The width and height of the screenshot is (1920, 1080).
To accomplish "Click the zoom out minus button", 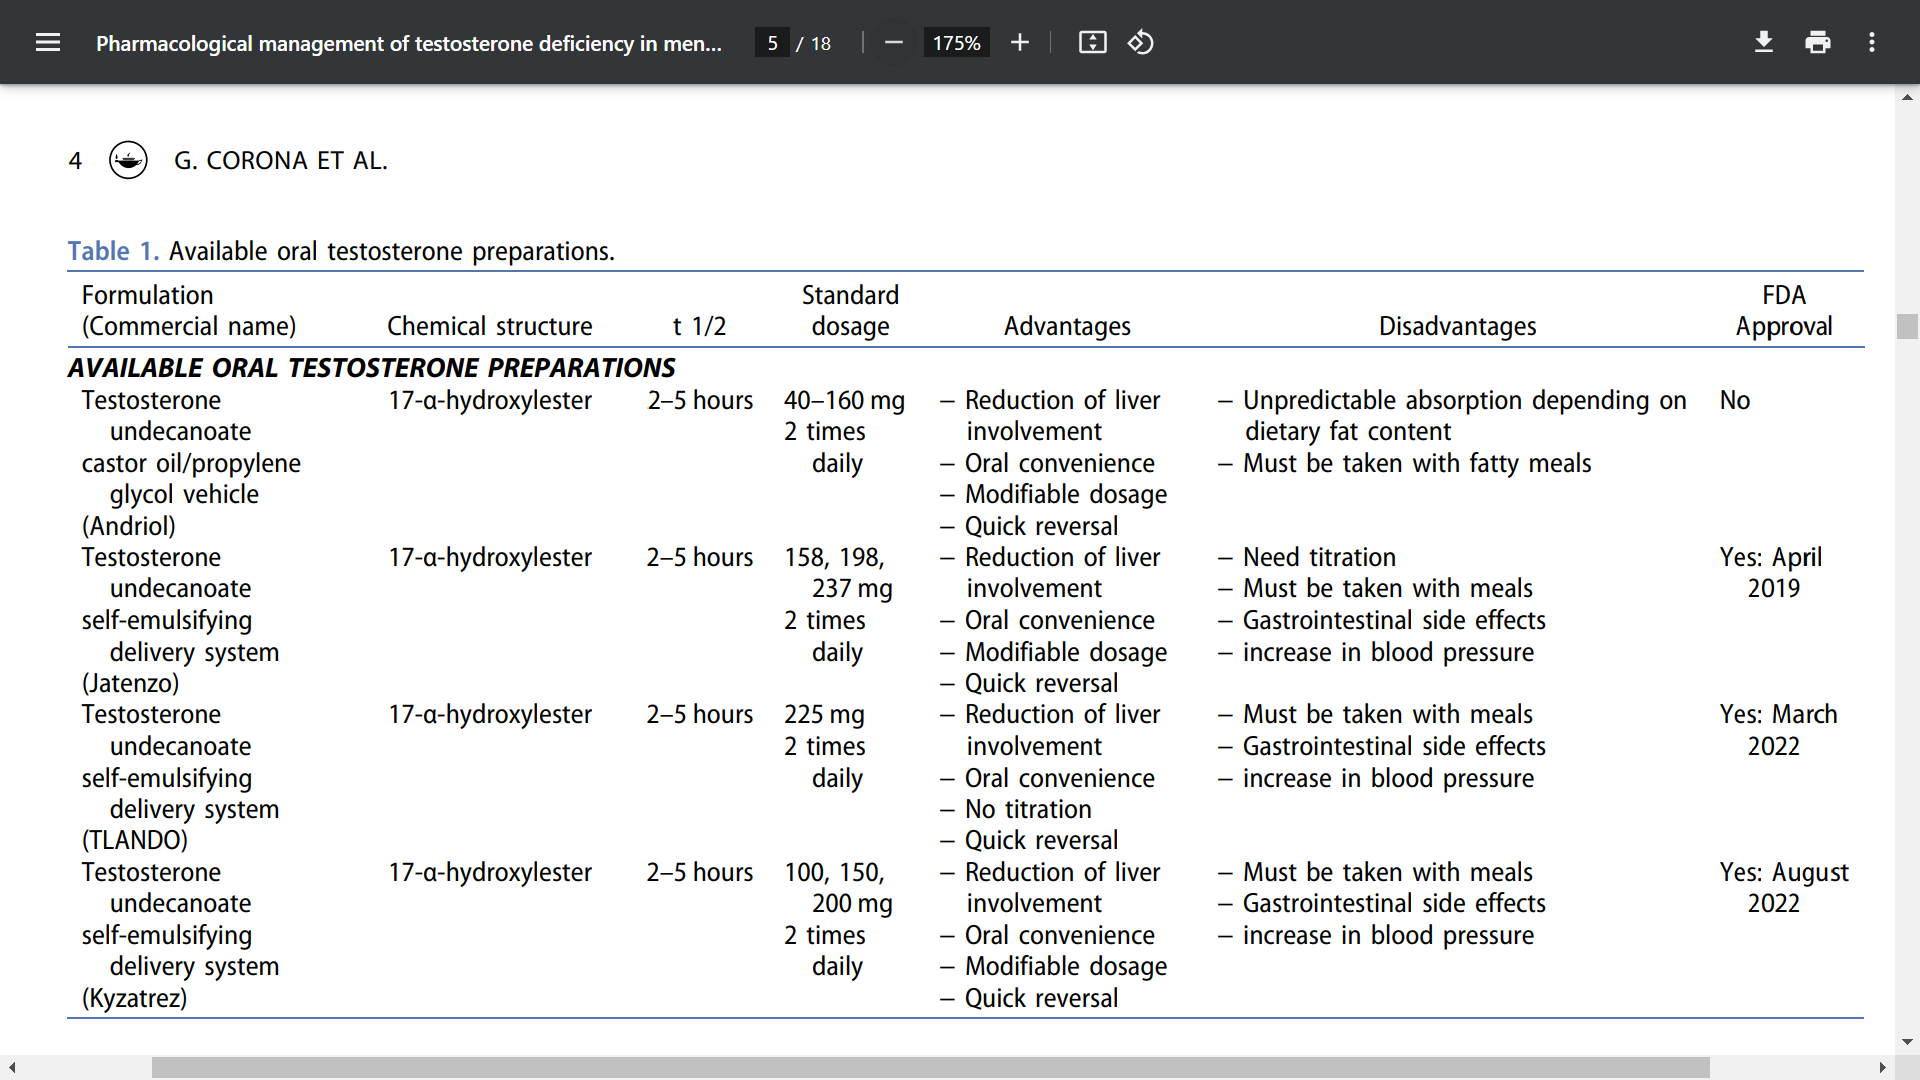I will pyautogui.click(x=894, y=42).
